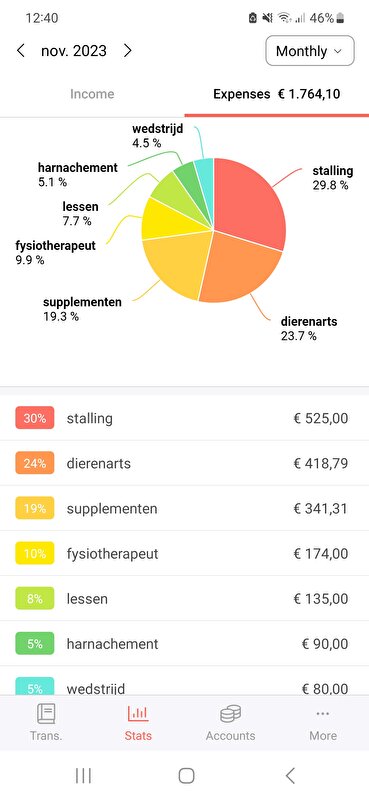Image resolution: width=369 pixels, height=800 pixels.
Task: Tap the orange dierenarts pie slice
Action: (239, 265)
